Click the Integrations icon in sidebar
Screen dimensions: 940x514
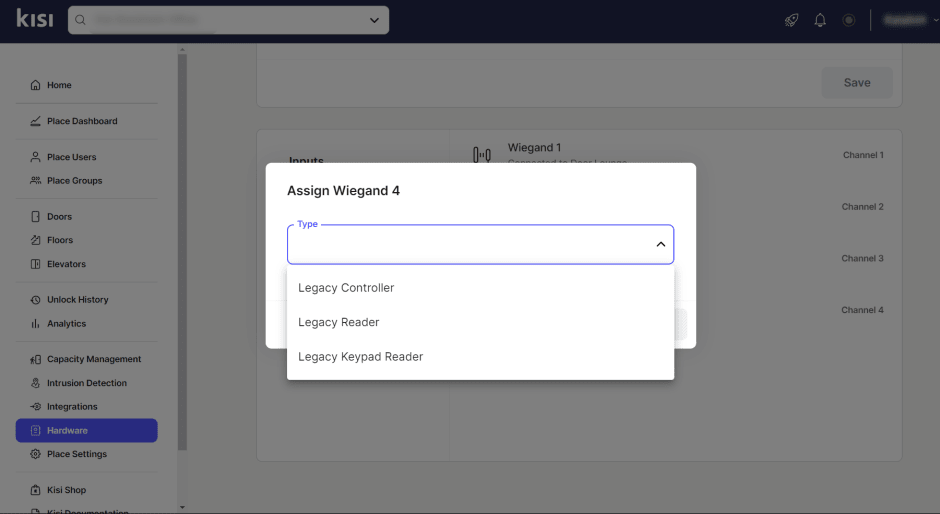pos(35,407)
